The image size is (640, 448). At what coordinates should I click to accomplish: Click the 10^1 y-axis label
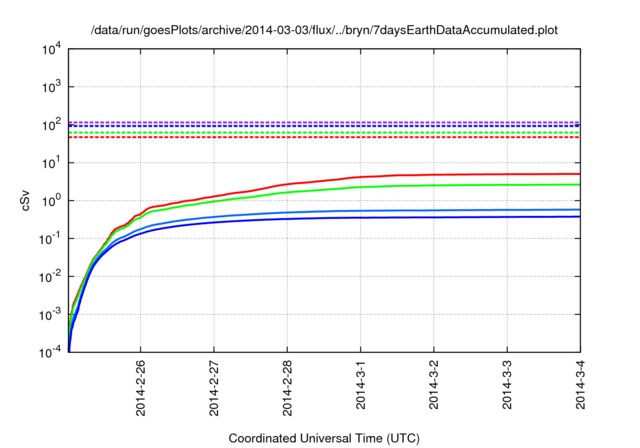point(51,162)
